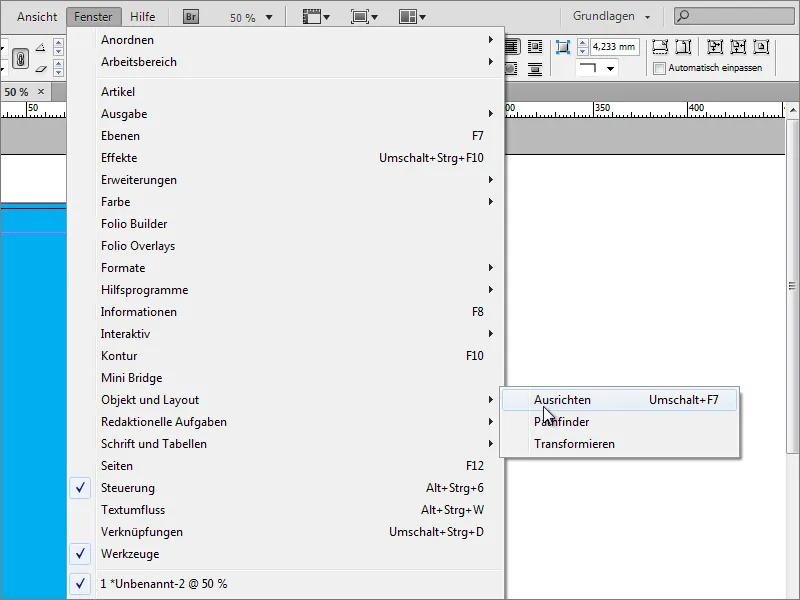Open the Mini Bridge panel
Viewport: 800px width, 600px height.
point(287,378)
